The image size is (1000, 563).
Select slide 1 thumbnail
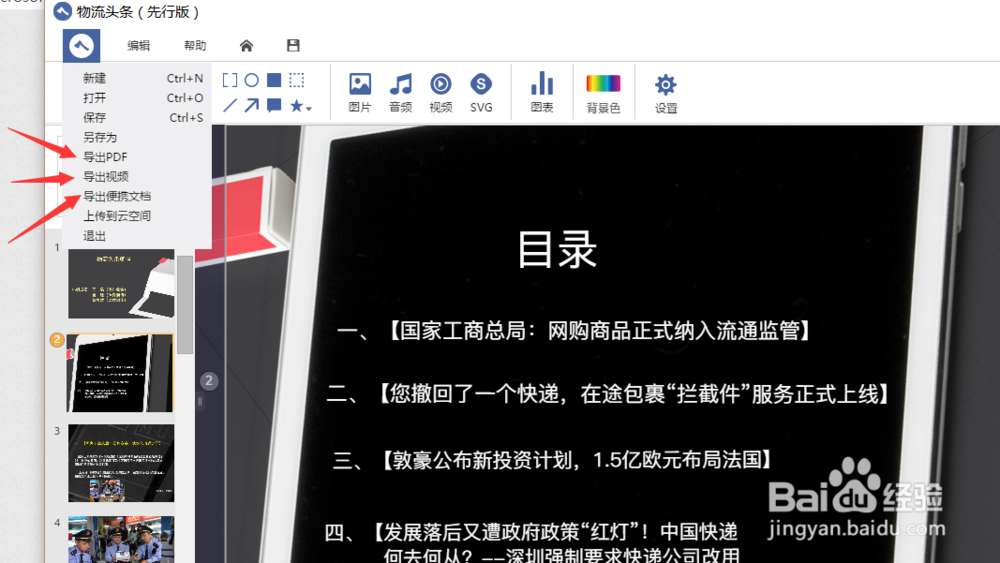tap(121, 284)
